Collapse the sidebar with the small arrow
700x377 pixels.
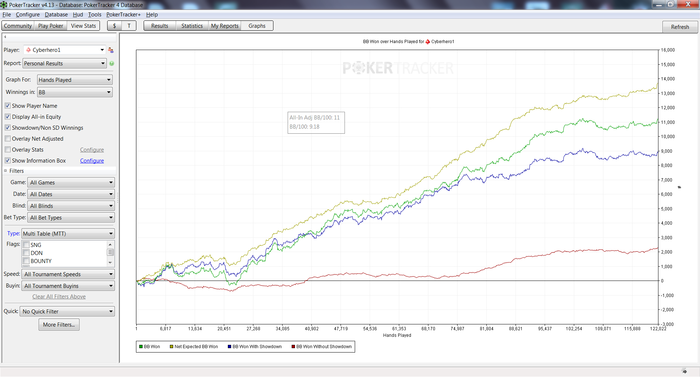(5, 37)
